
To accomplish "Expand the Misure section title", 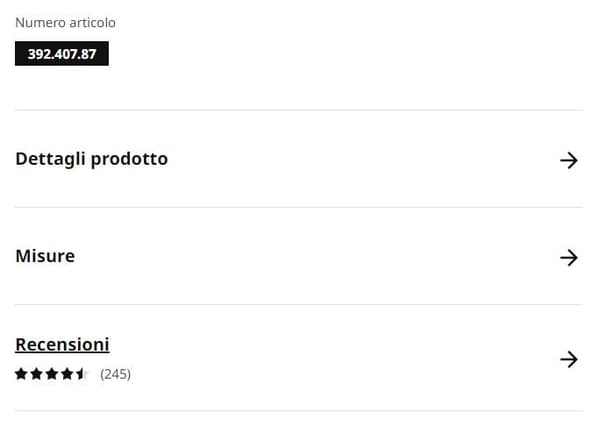I will click(x=45, y=256).
